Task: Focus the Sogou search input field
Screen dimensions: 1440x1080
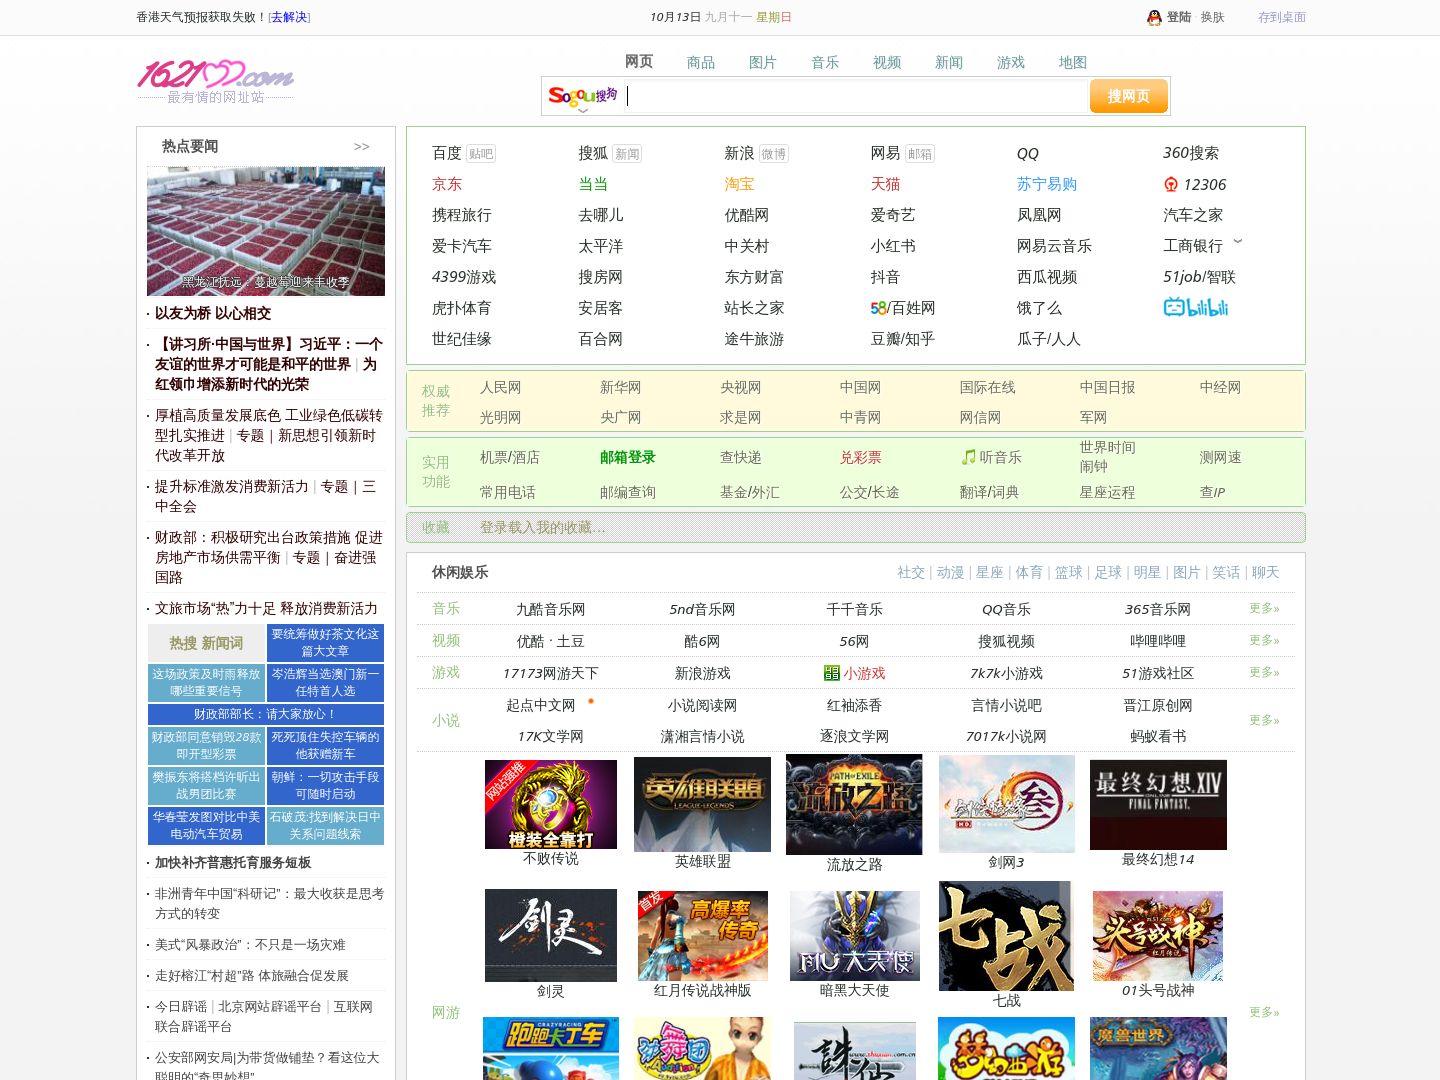Action: tap(855, 96)
